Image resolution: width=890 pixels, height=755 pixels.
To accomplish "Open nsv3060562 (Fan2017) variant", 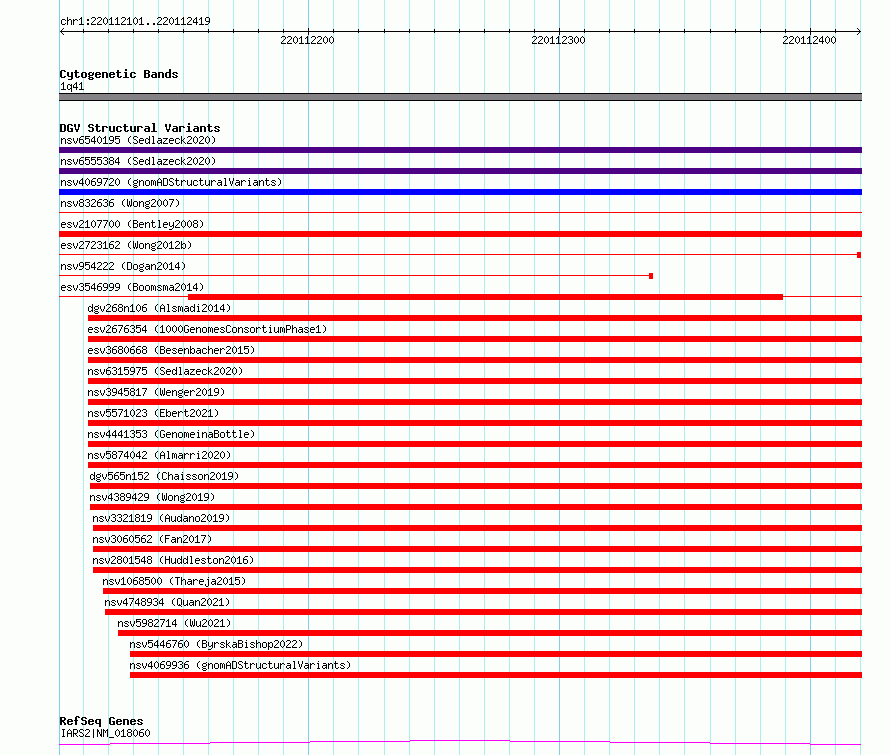I will (152, 539).
